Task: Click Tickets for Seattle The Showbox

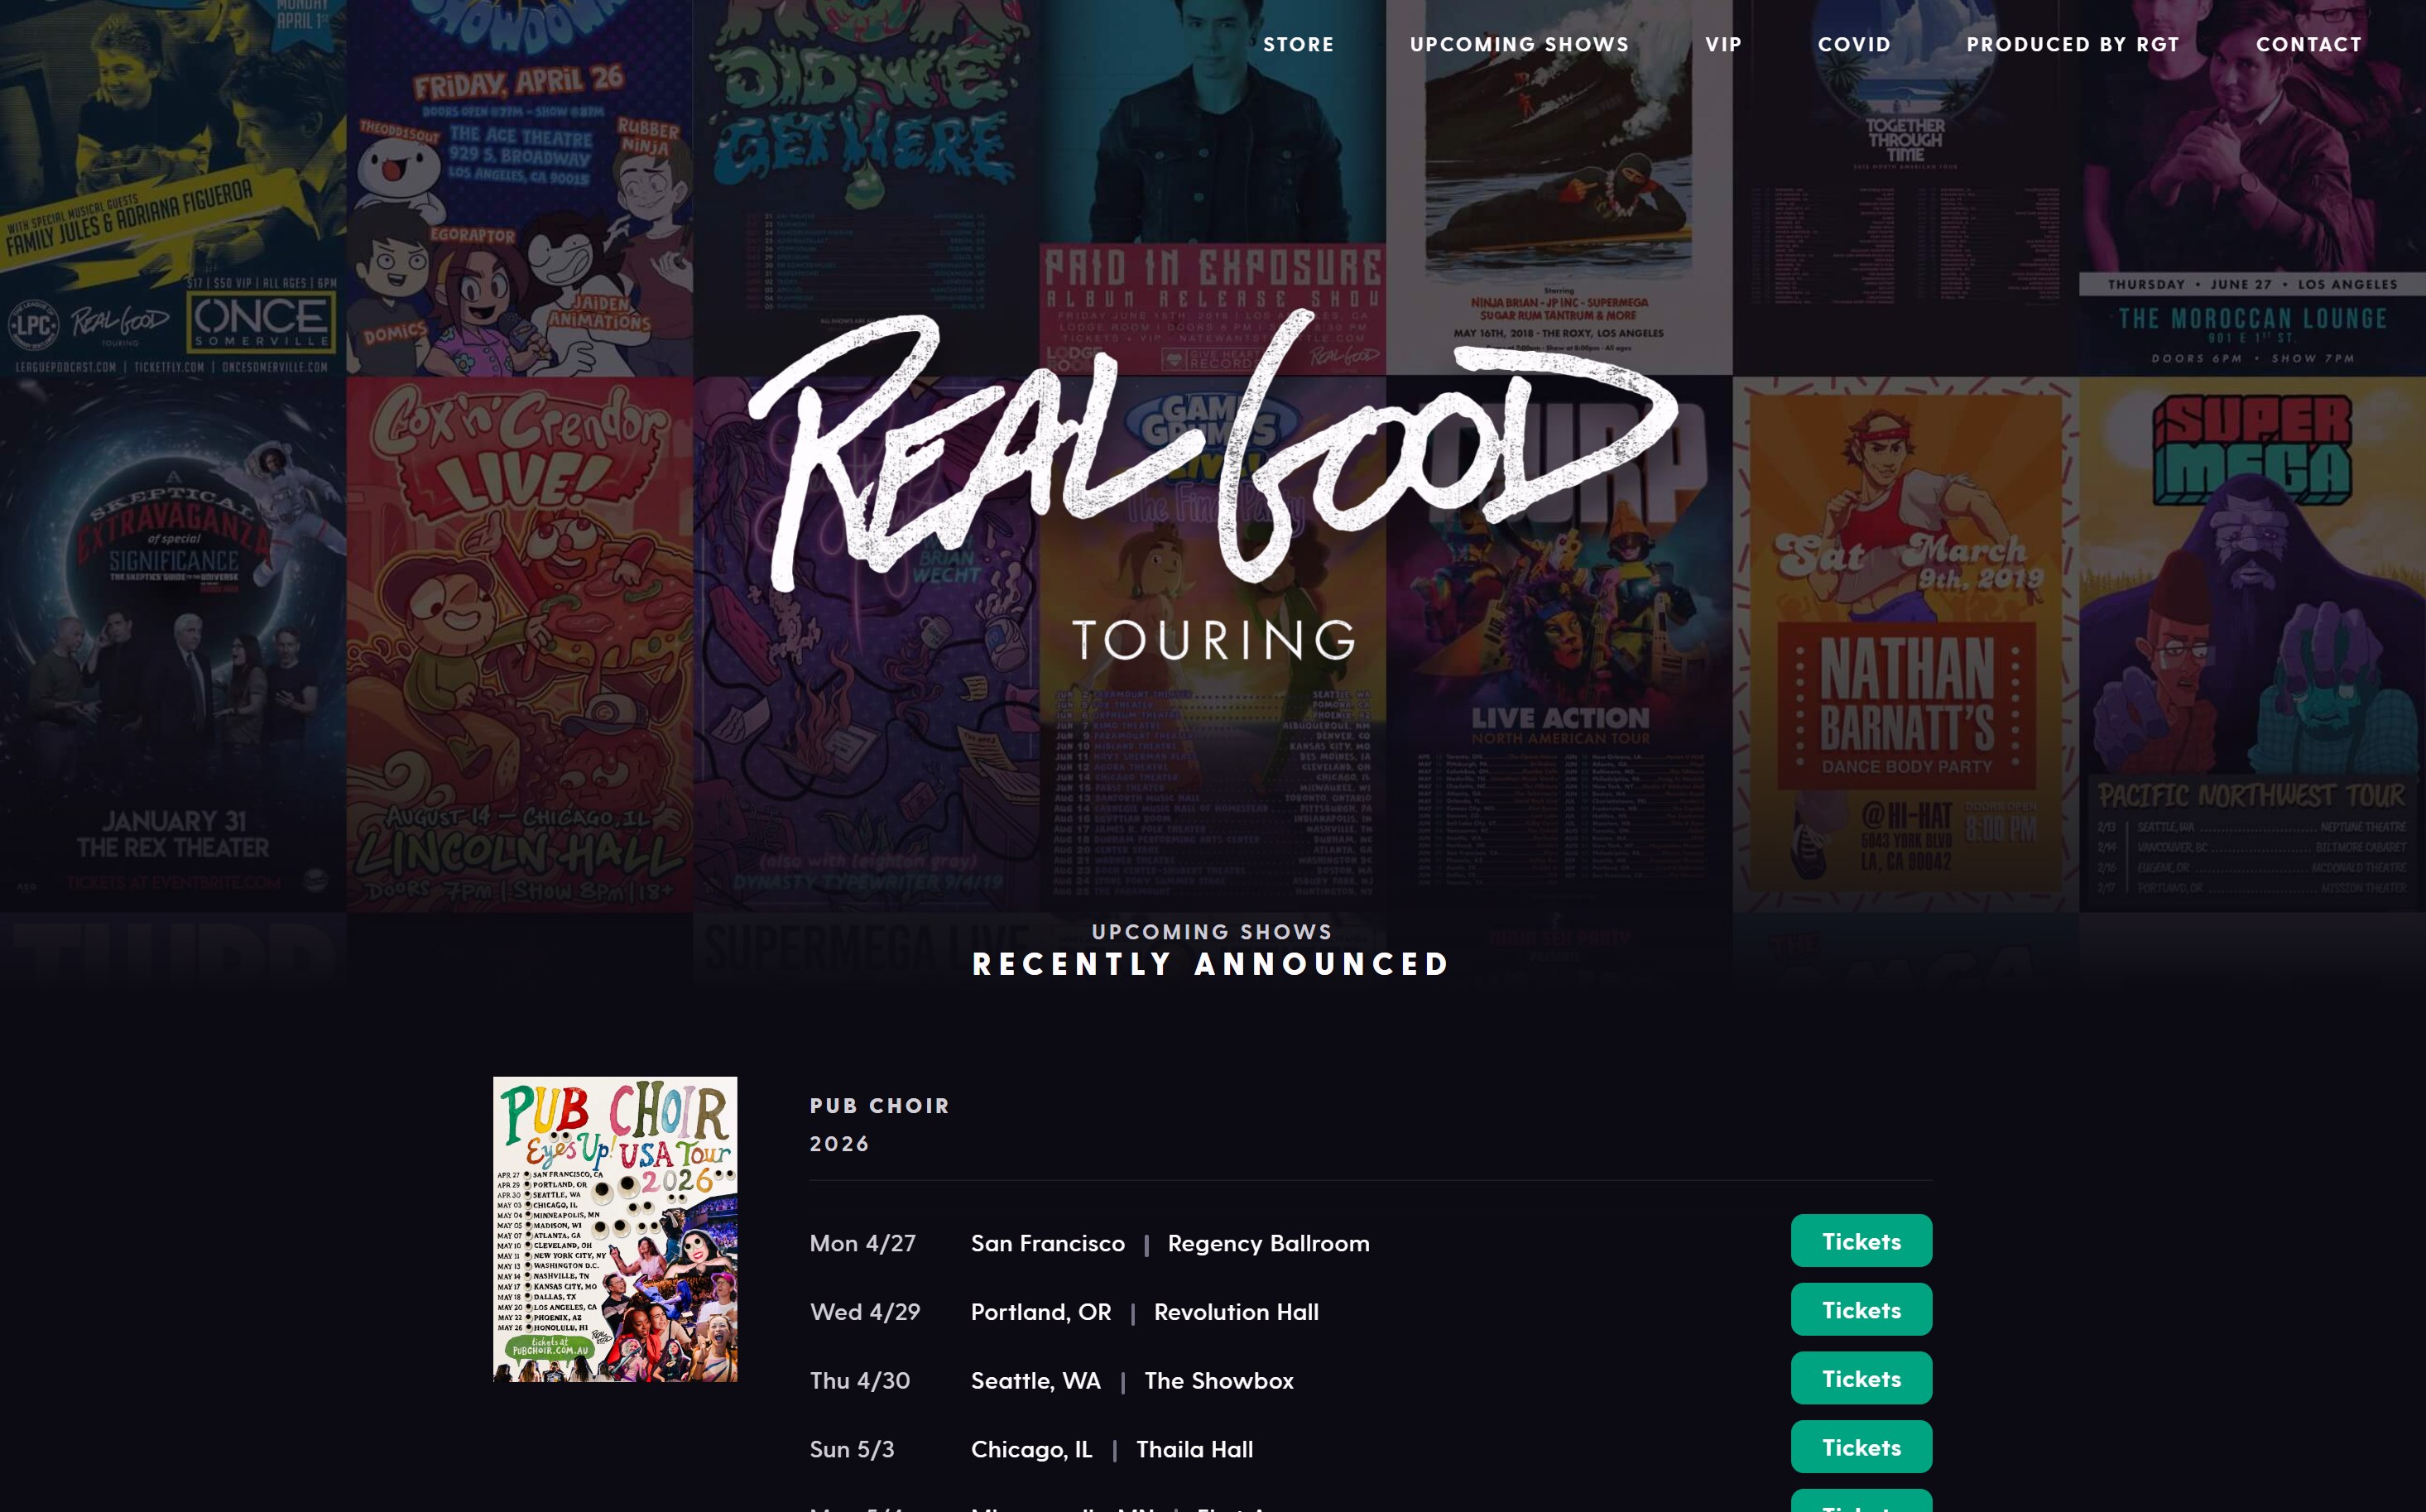Action: (x=1861, y=1378)
